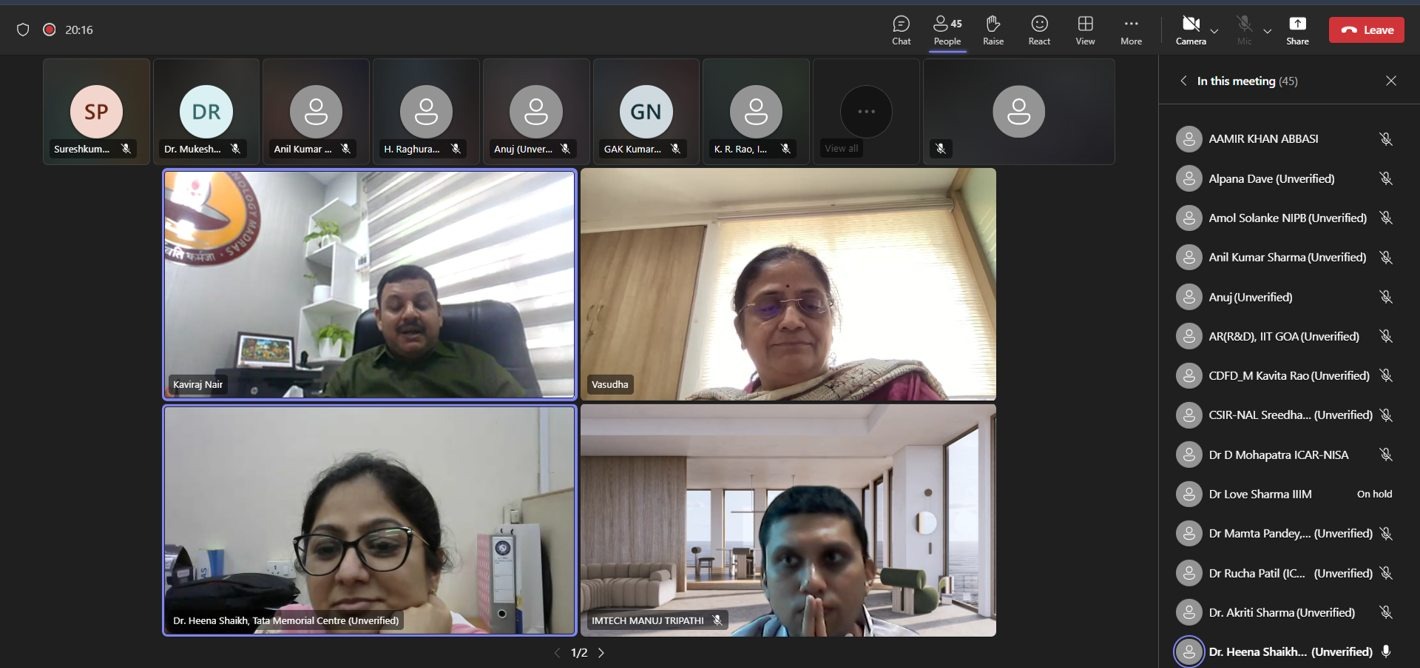This screenshot has width=1420, height=668.
Task: Open the More options menu
Action: pos(1131,29)
